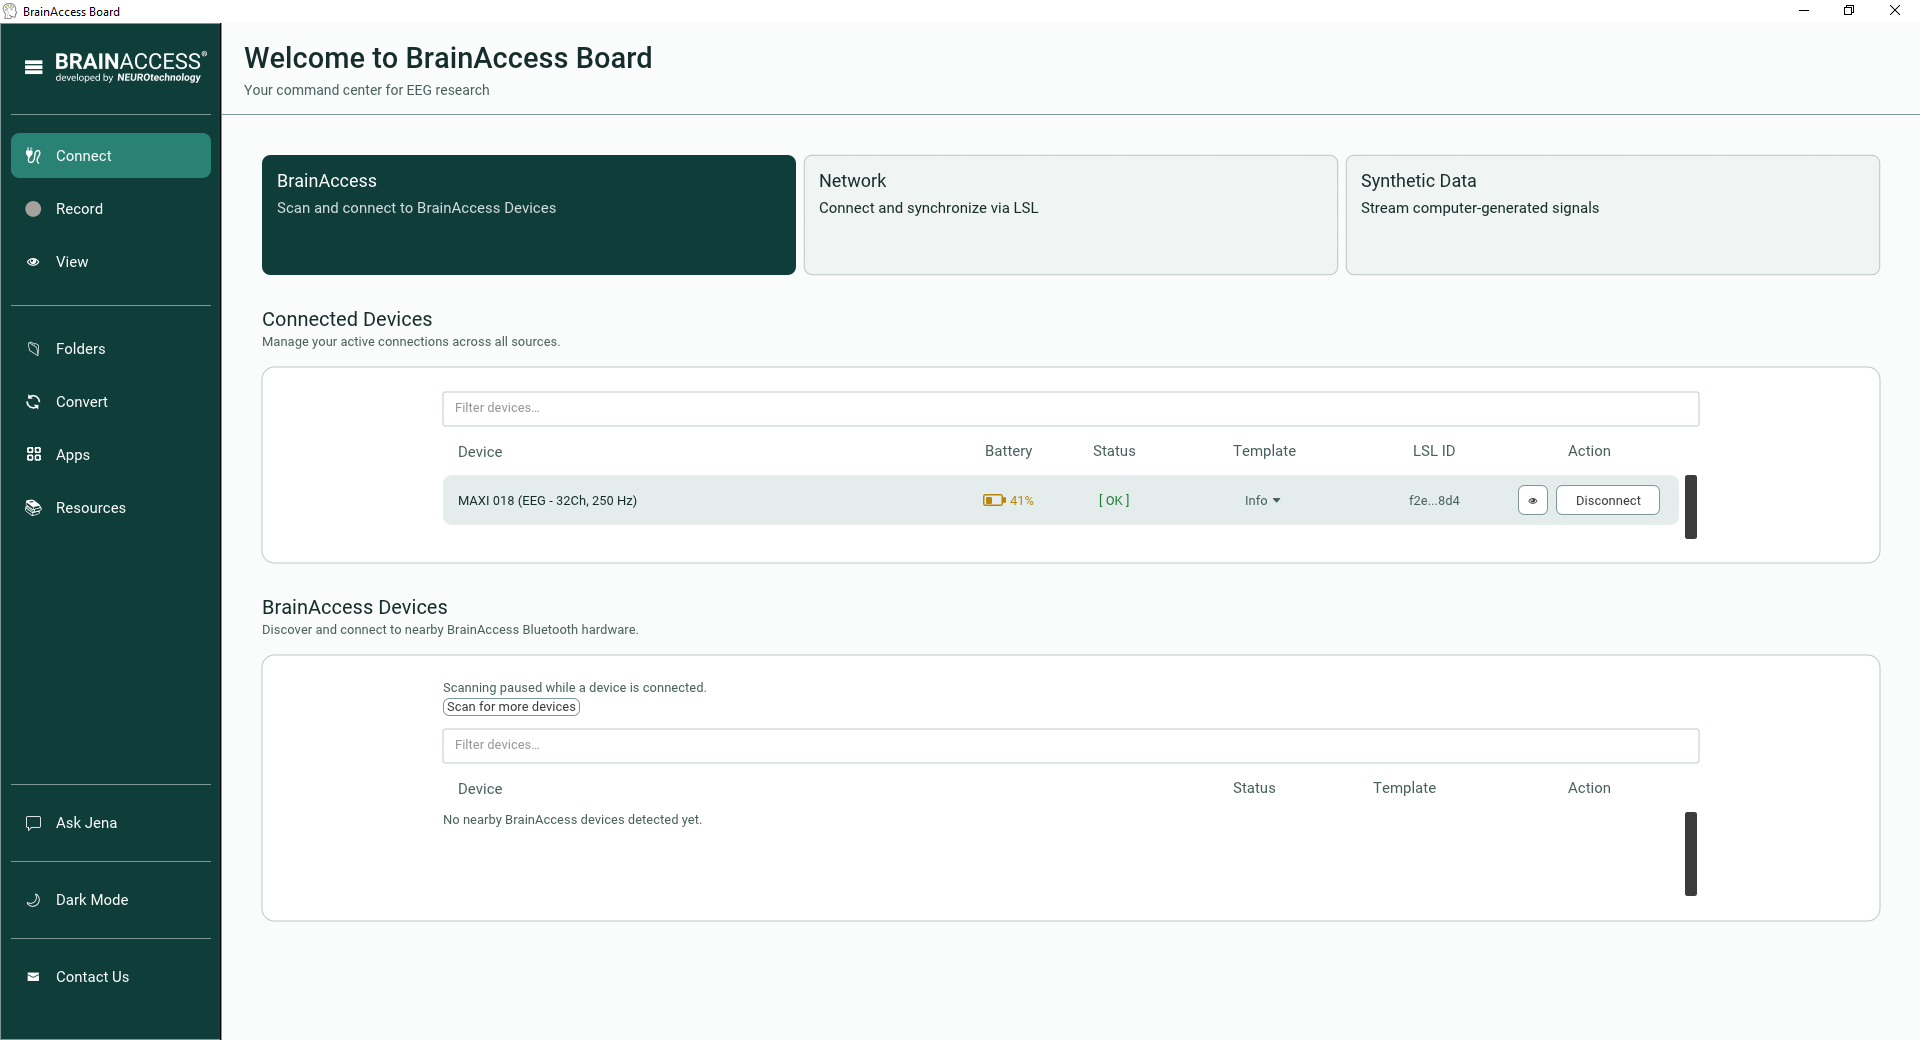Click the Resources books icon

[33, 508]
